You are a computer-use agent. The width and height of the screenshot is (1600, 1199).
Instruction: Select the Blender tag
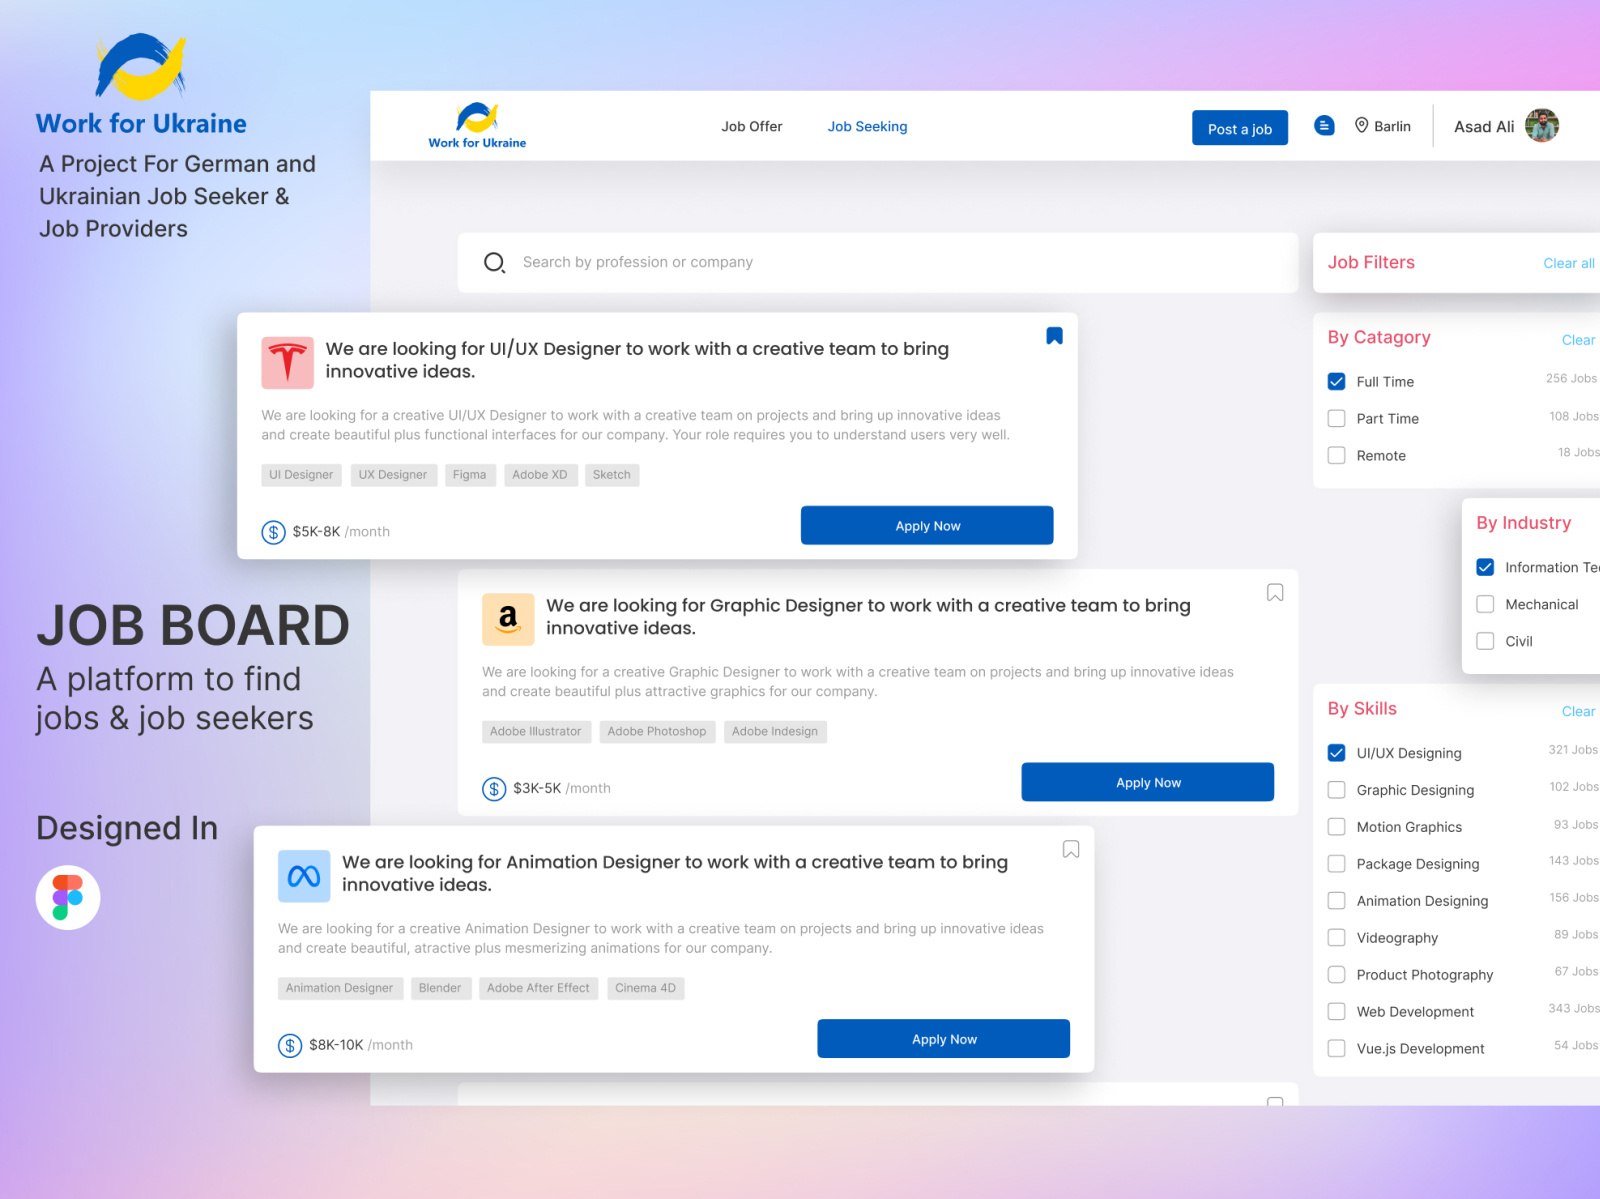[x=440, y=988]
